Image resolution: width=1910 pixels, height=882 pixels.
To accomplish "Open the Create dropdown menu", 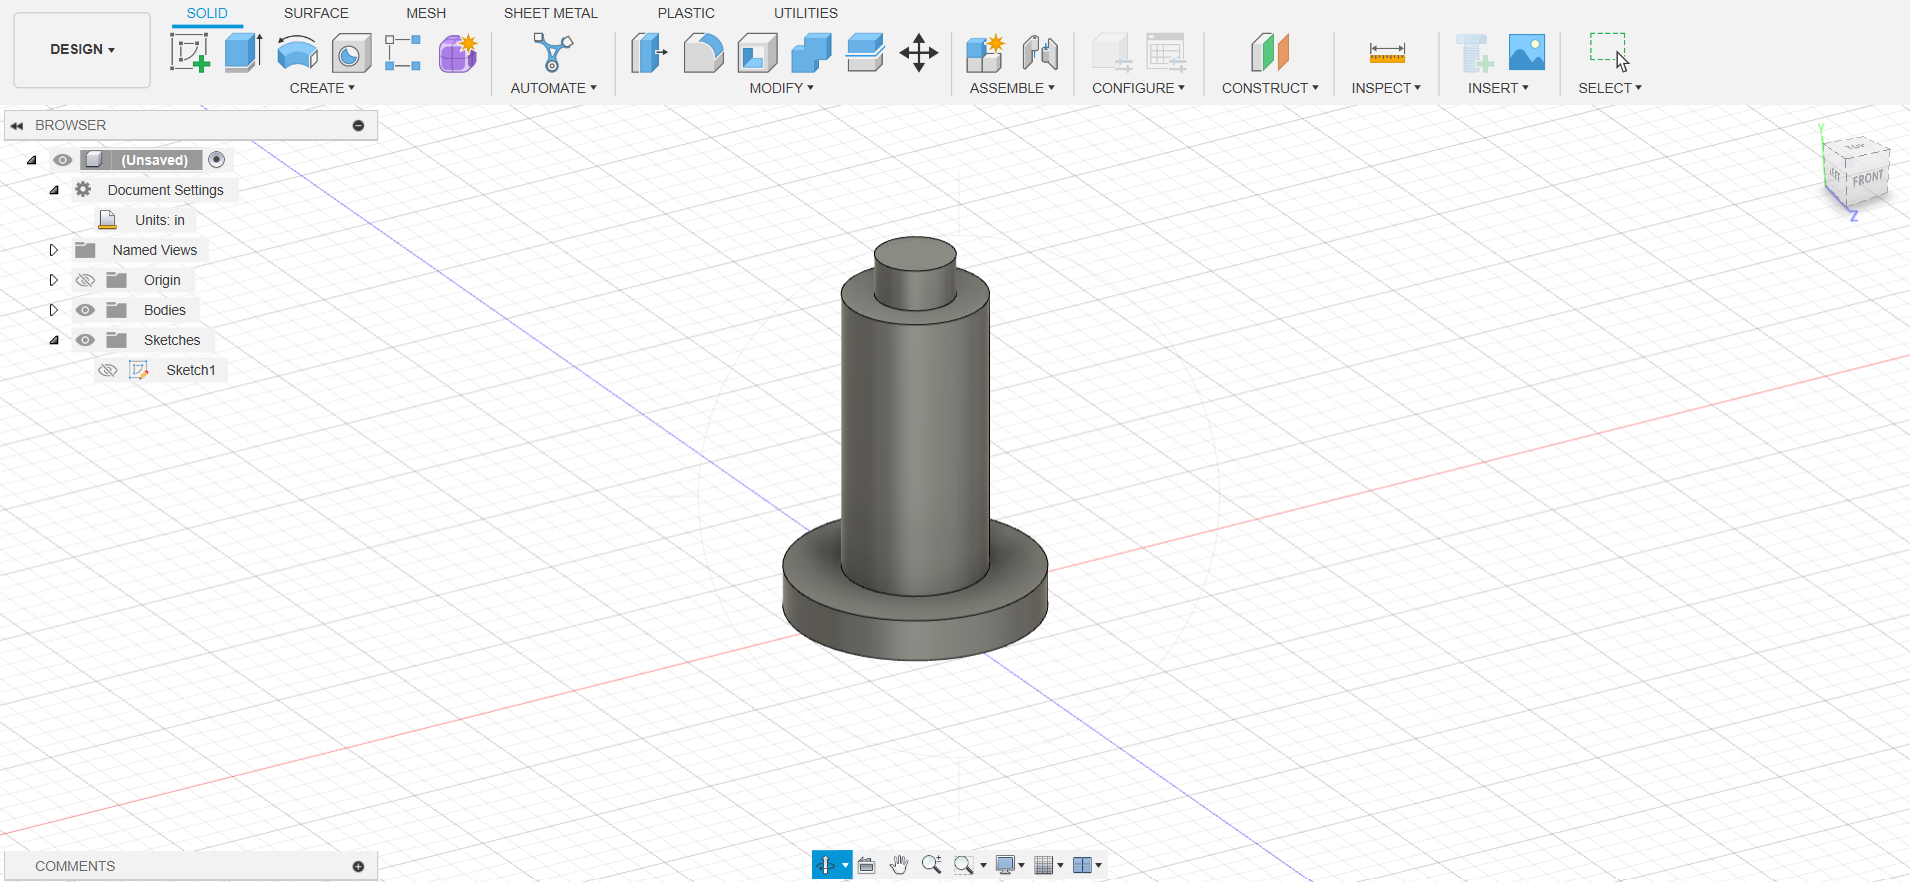I will pos(322,88).
